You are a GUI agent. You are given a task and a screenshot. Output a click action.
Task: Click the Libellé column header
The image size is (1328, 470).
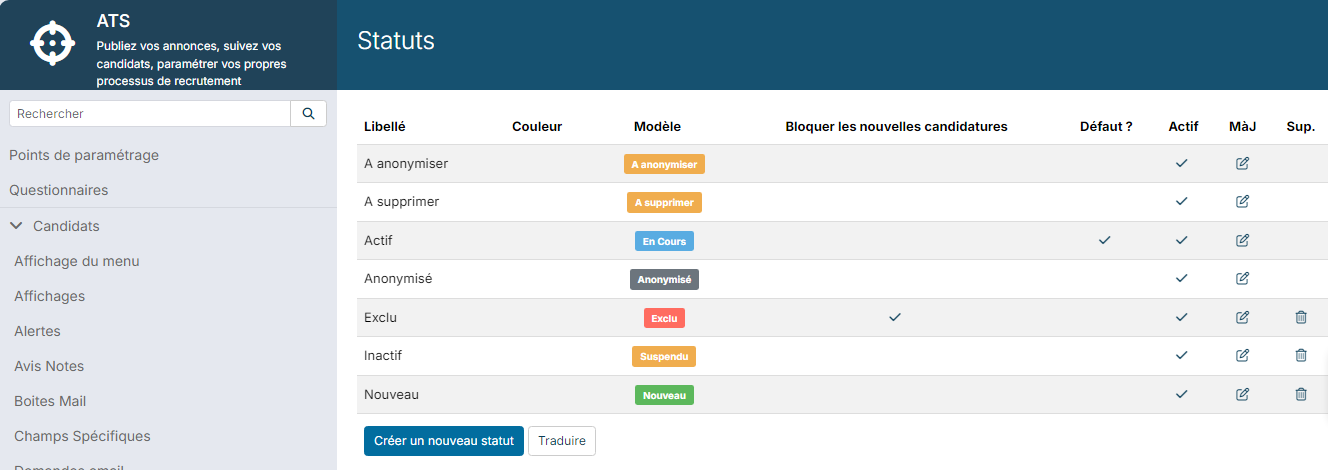(x=385, y=127)
